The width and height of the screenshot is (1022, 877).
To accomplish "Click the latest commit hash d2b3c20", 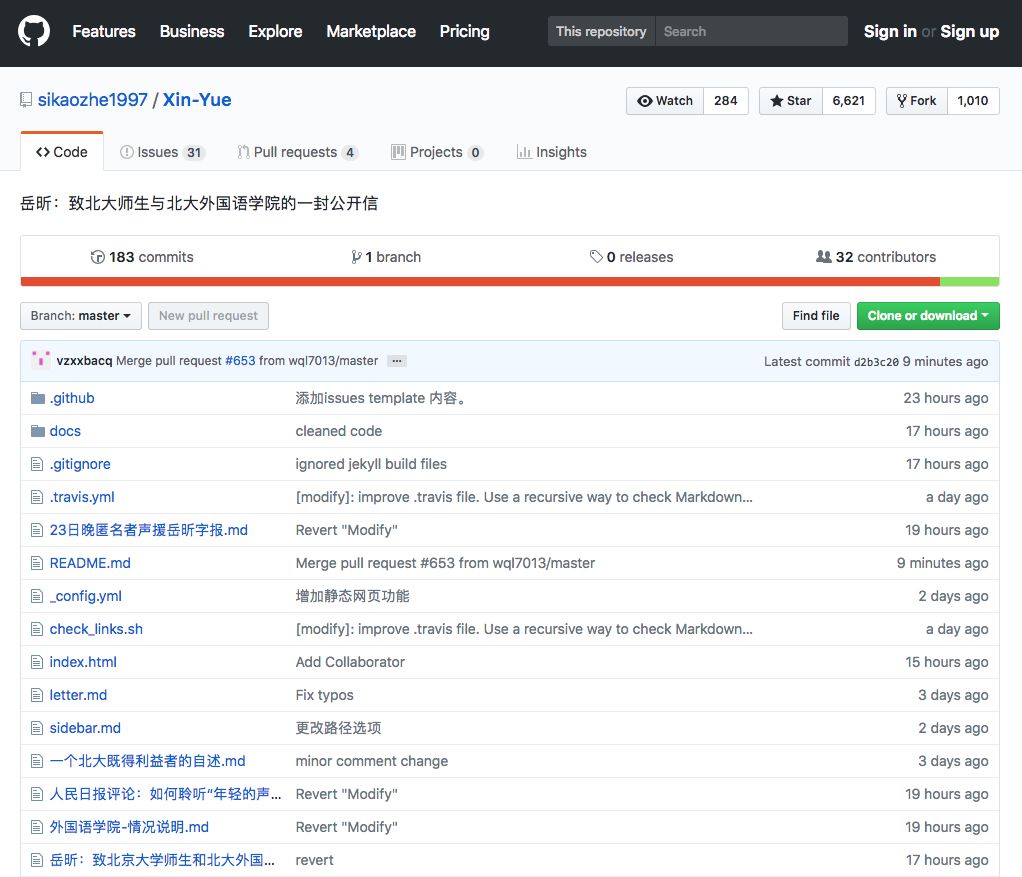I will [x=876, y=362].
